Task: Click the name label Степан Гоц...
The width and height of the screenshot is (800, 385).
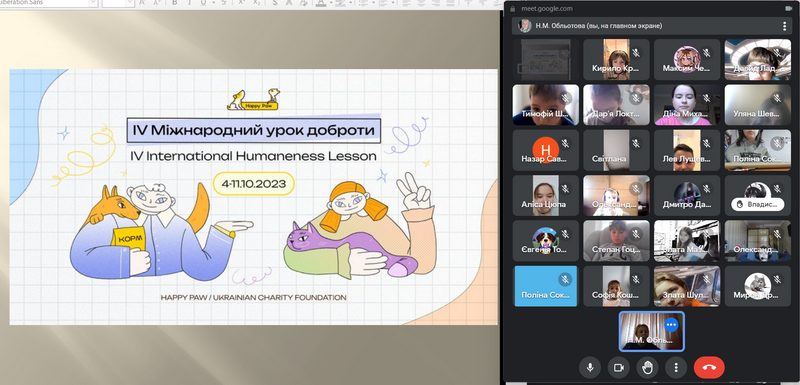Action: coord(615,249)
